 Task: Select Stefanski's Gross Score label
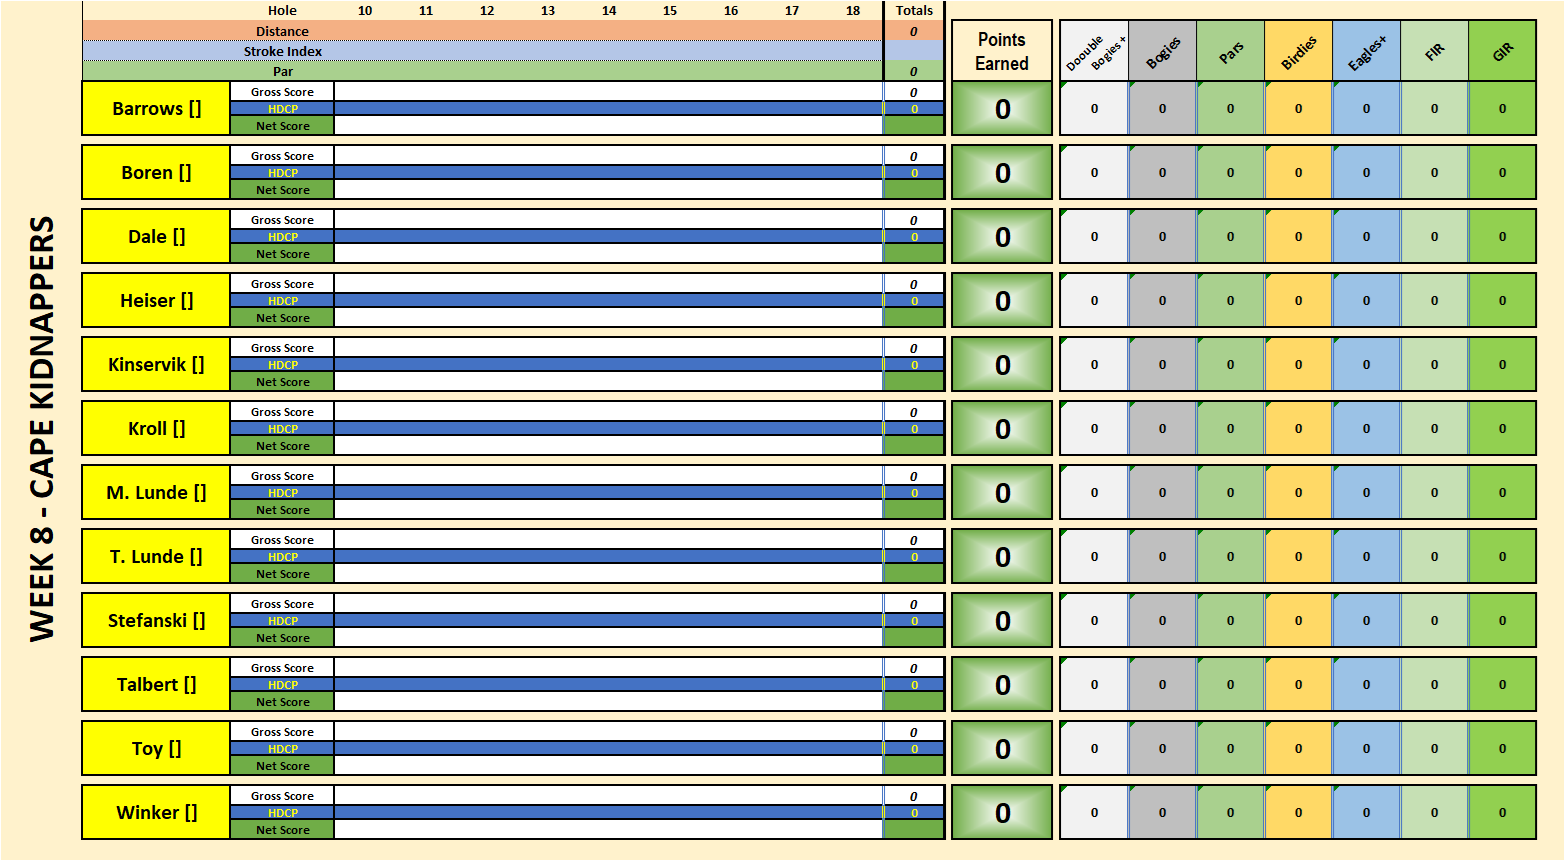282,604
